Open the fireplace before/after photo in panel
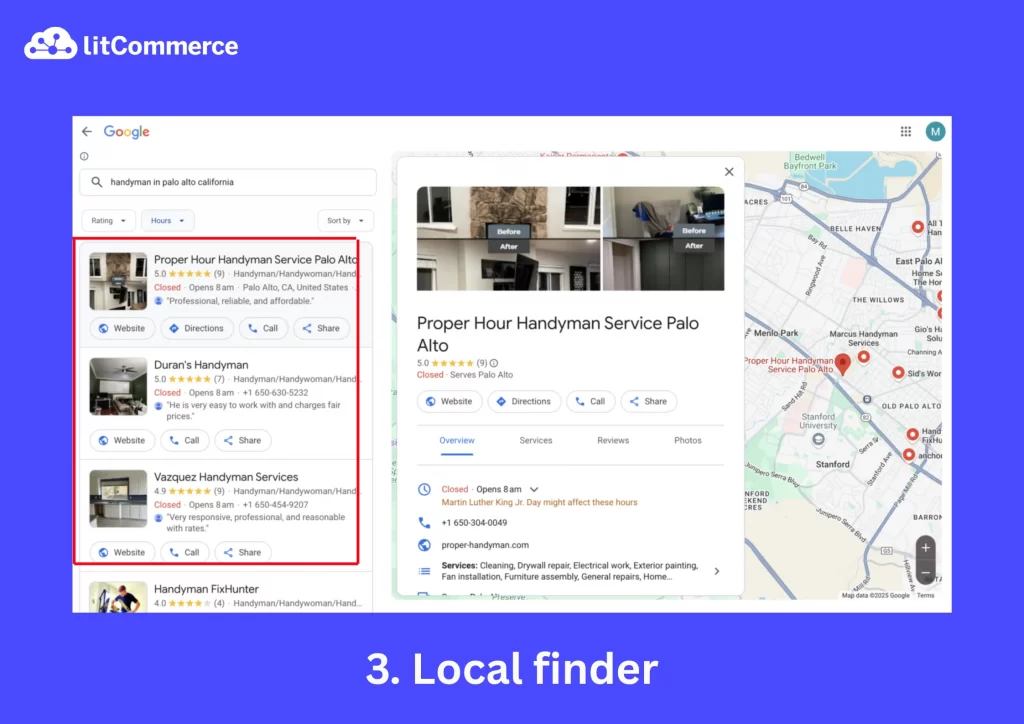 pos(508,239)
